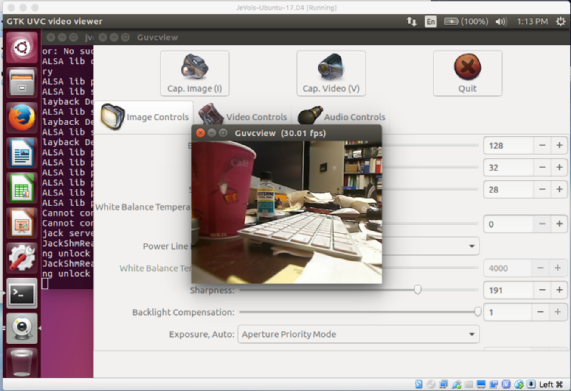Click VirtualBox hard disk activity icon
The width and height of the screenshot is (571, 391).
tap(419, 384)
